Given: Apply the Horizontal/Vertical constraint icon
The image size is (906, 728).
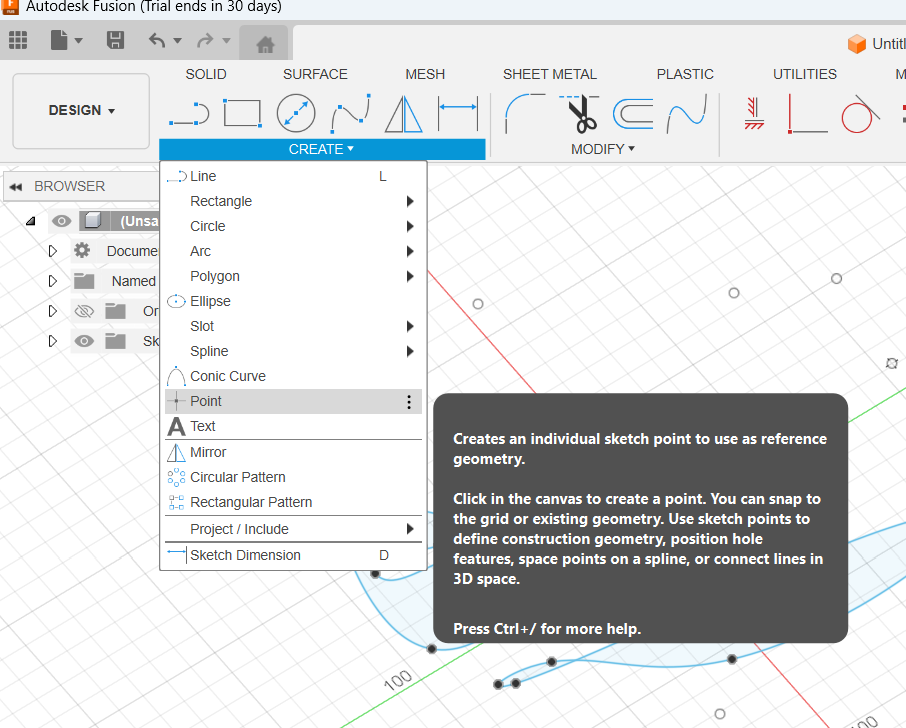Looking at the screenshot, I should click(x=753, y=113).
